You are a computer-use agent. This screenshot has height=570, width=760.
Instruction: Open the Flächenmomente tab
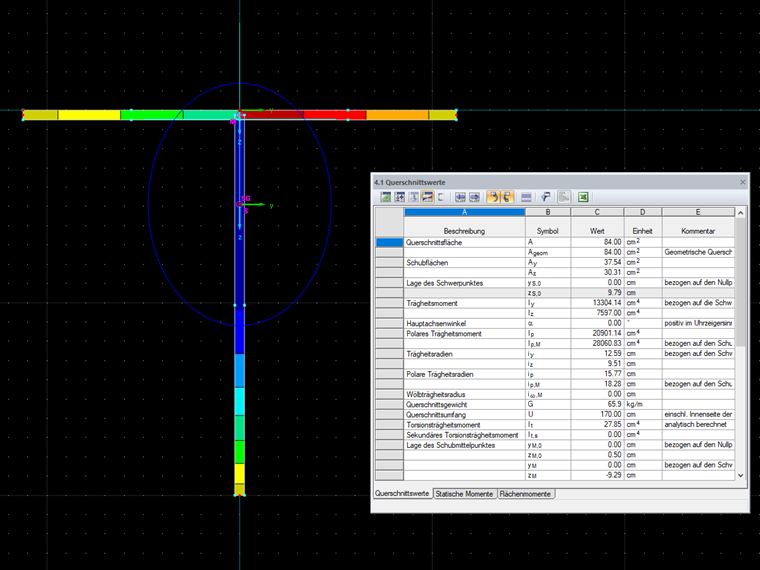526,494
